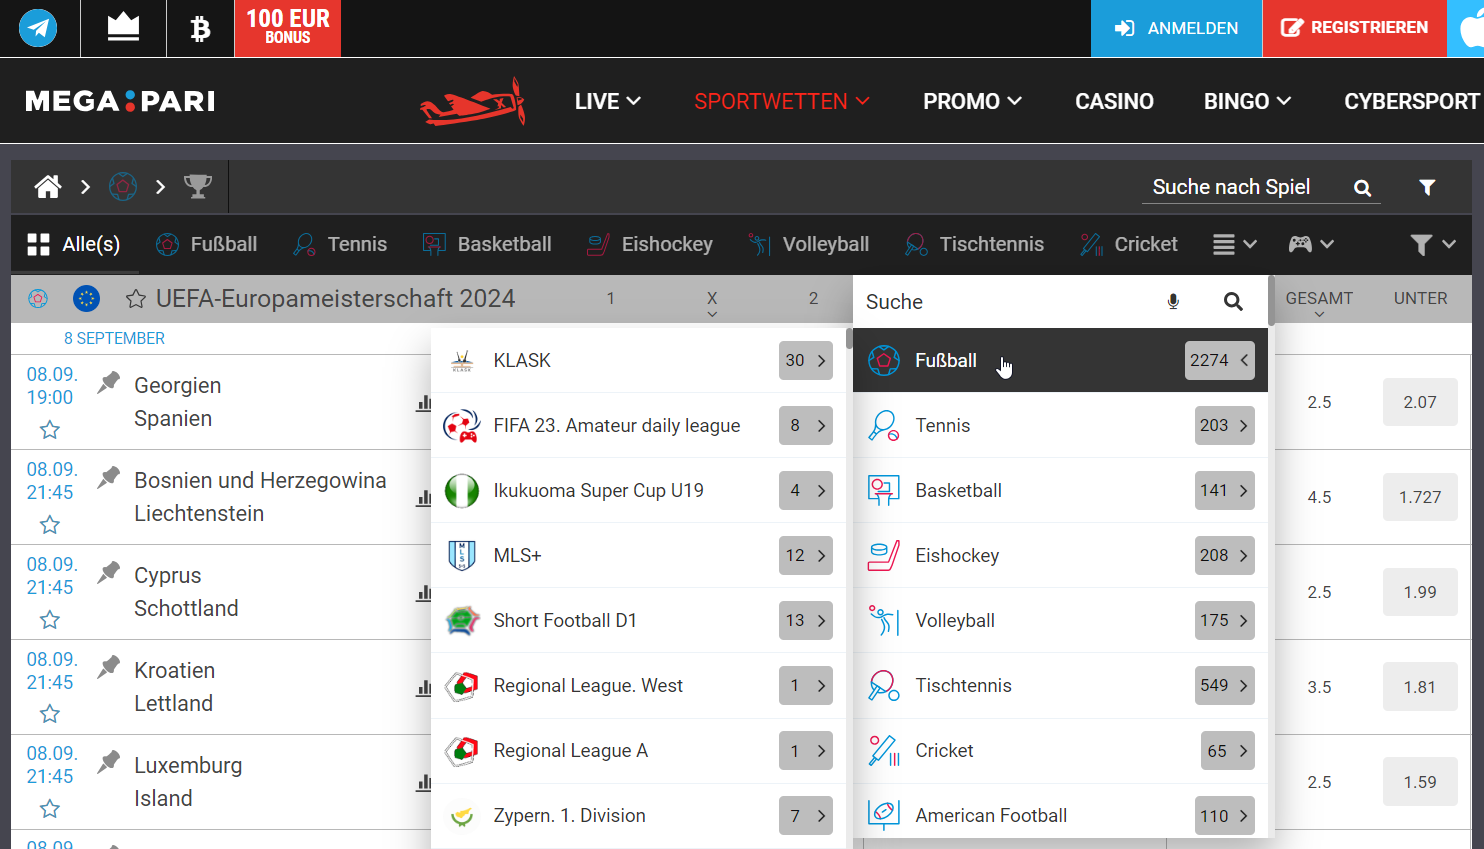1484x849 pixels.
Task: Click the Bitcoin payments icon
Action: tap(200, 28)
